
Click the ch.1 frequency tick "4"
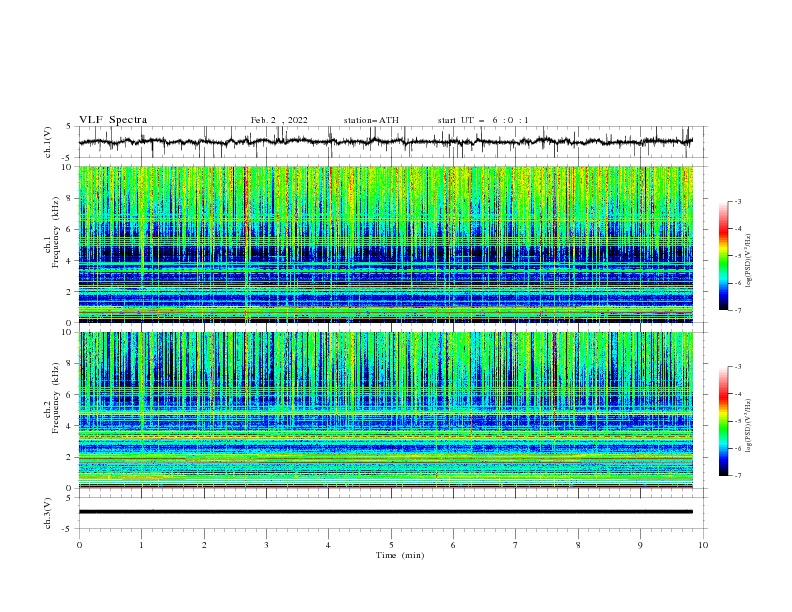point(71,261)
